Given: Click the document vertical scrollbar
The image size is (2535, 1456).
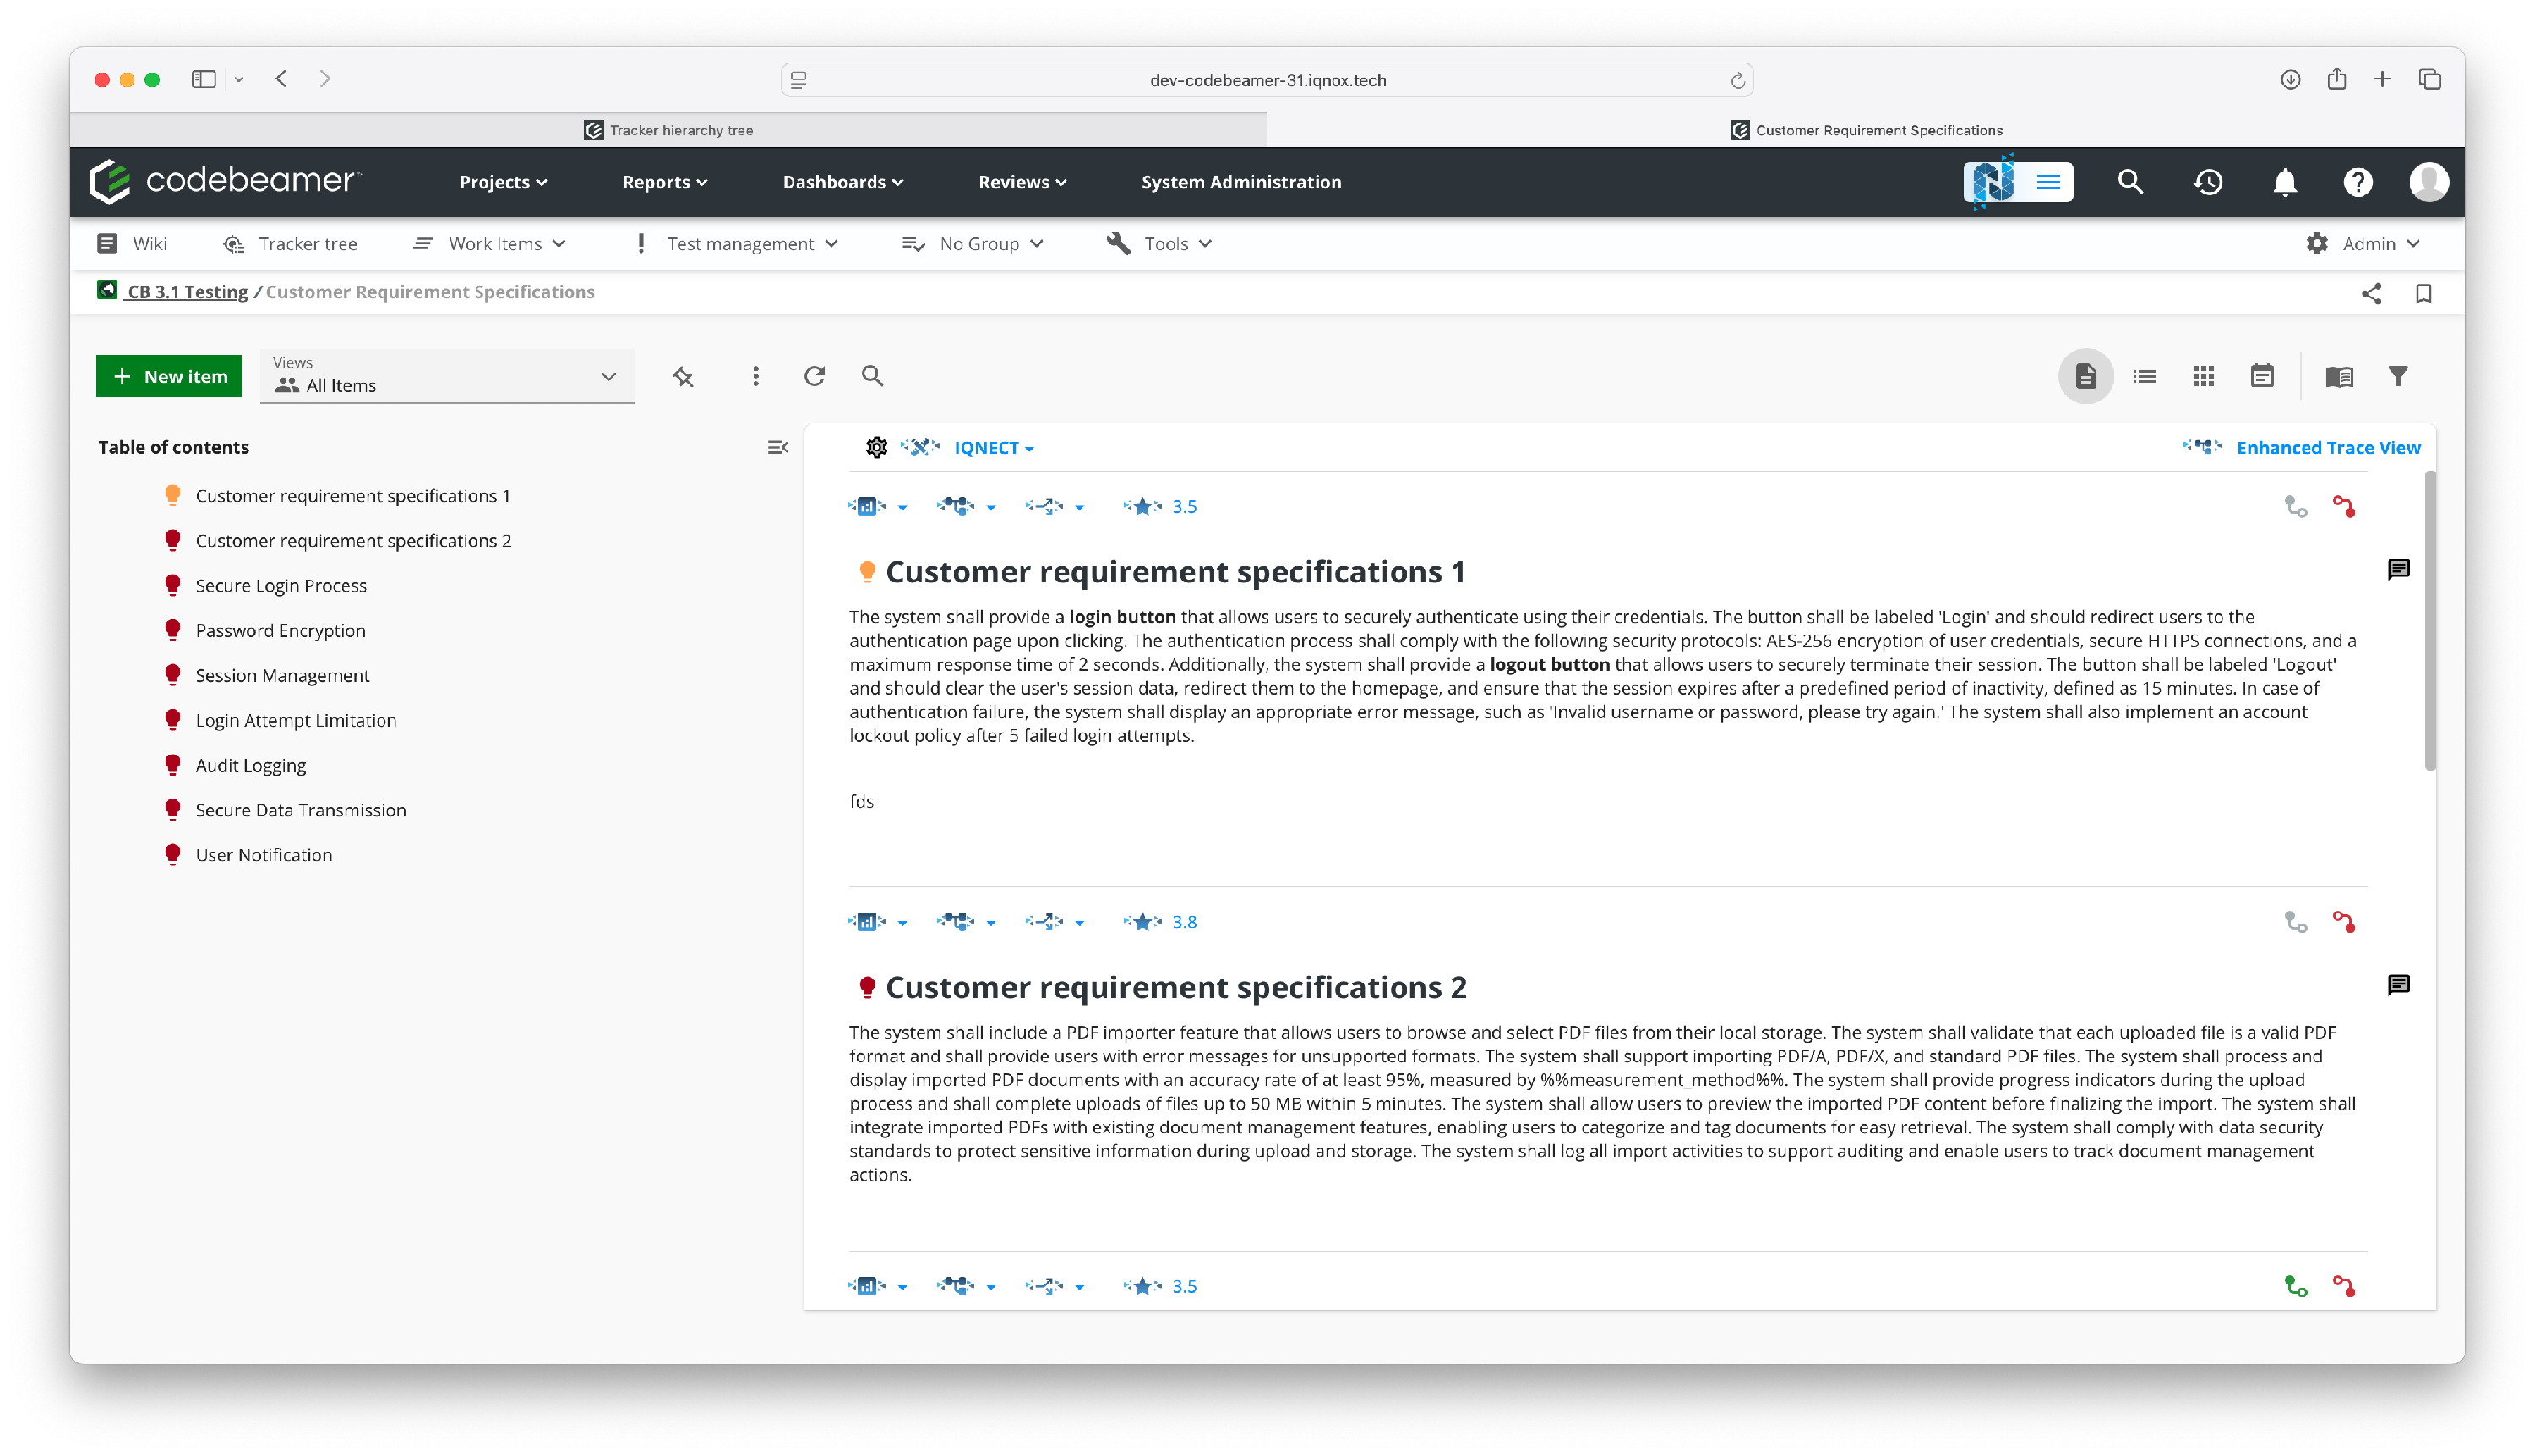Looking at the screenshot, I should [2429, 620].
